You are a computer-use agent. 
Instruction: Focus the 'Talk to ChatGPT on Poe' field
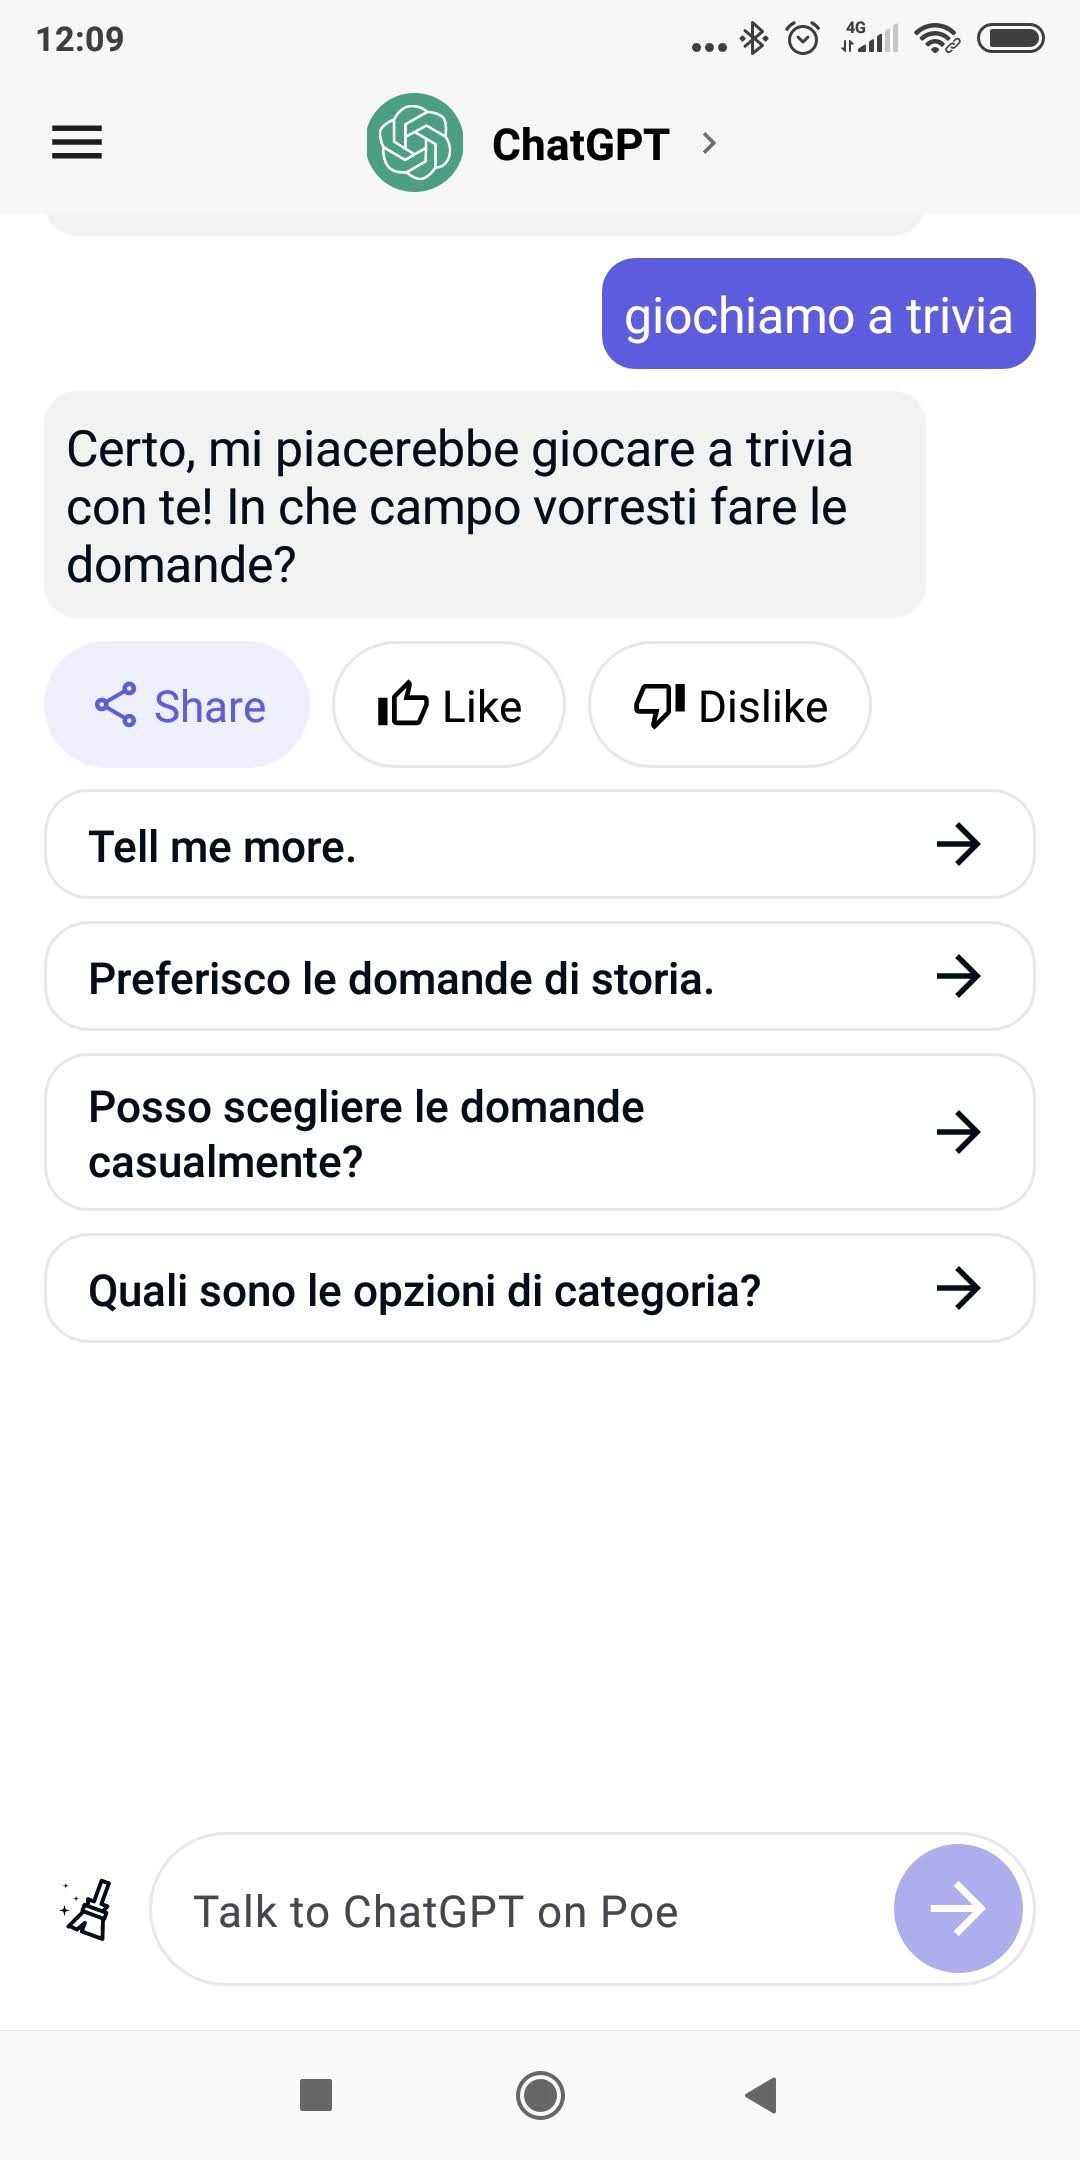point(520,1910)
